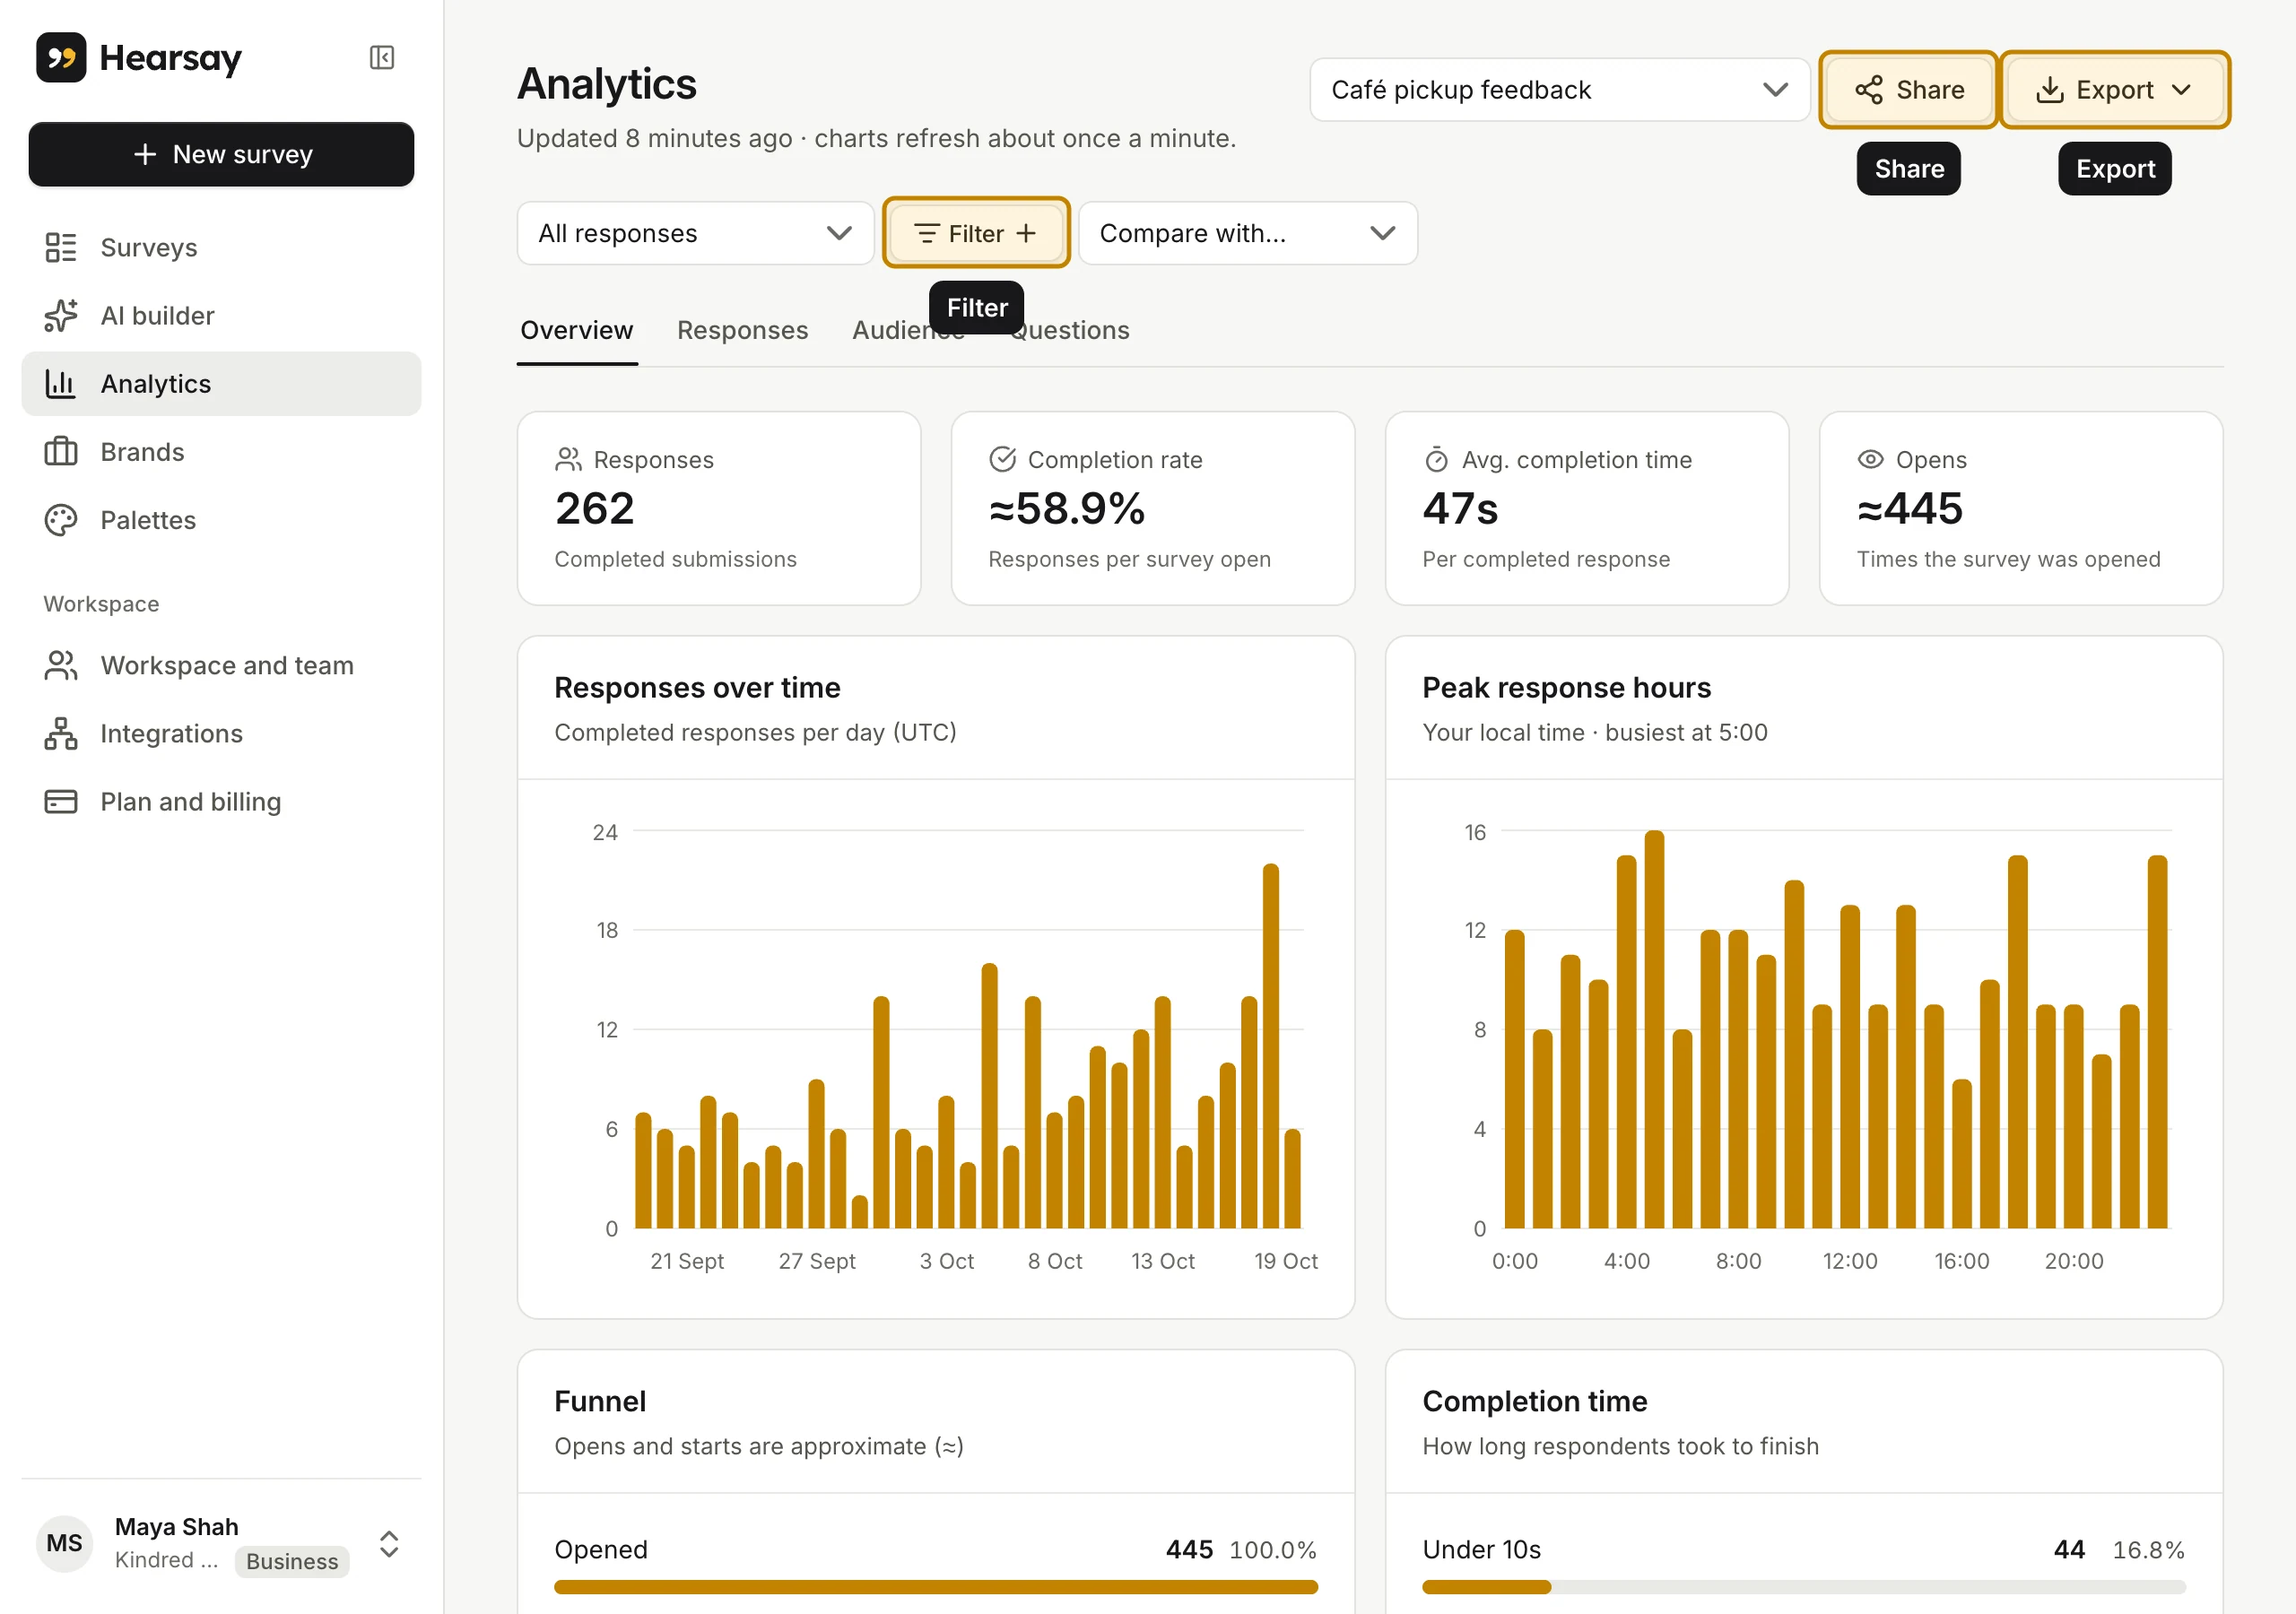The width and height of the screenshot is (2296, 1614).
Task: Open Plan and billing page
Action: [221, 801]
